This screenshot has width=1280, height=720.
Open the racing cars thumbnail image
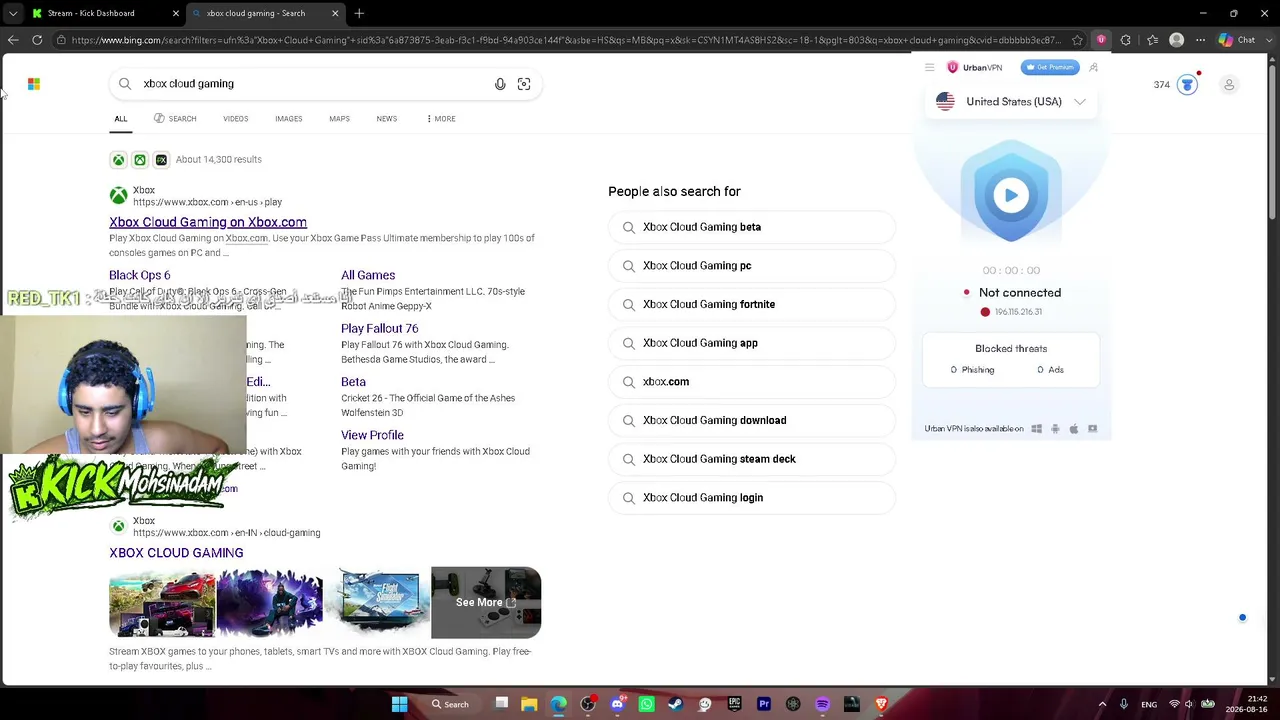coord(162,603)
